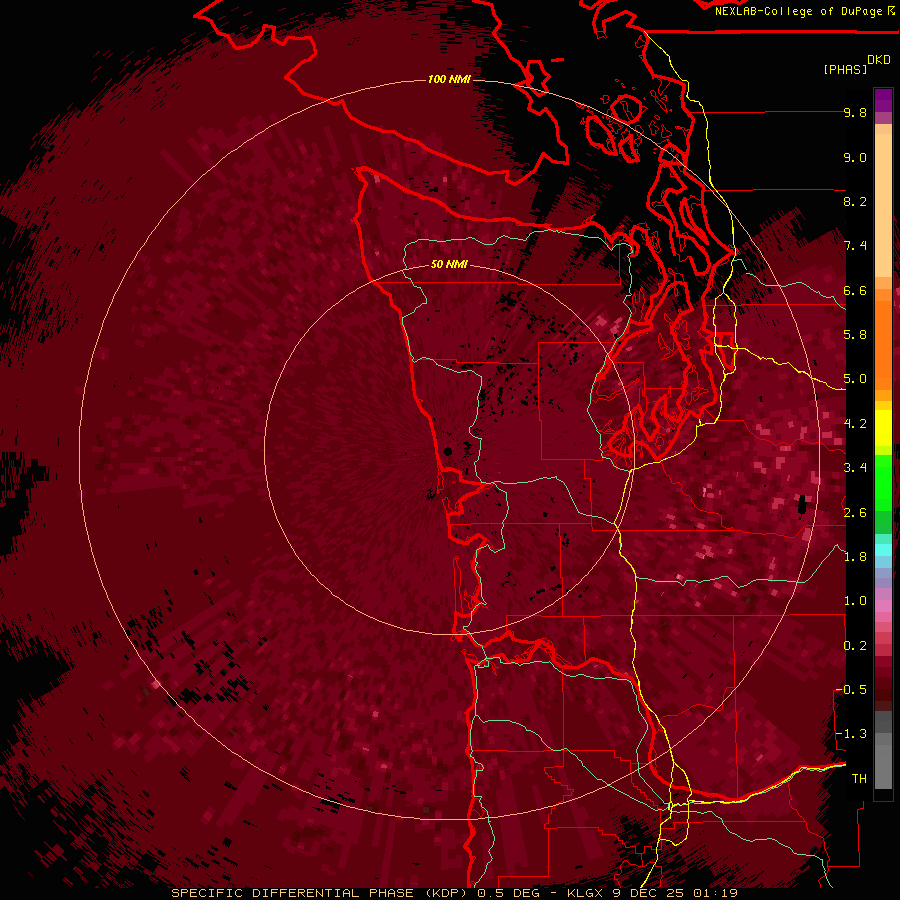The height and width of the screenshot is (900, 900).
Task: Select the 9.8 legend value
Action: pyautogui.click(x=855, y=113)
